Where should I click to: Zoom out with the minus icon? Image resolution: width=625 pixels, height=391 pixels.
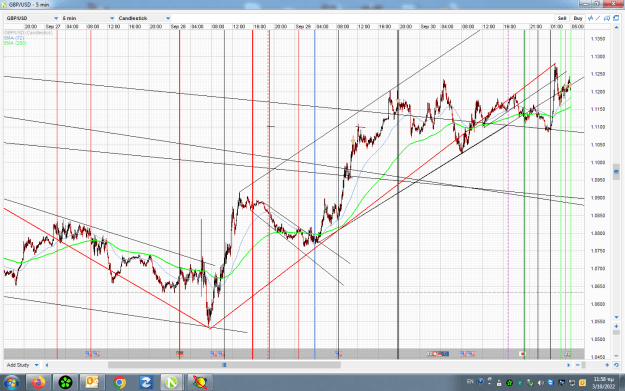pos(577,365)
